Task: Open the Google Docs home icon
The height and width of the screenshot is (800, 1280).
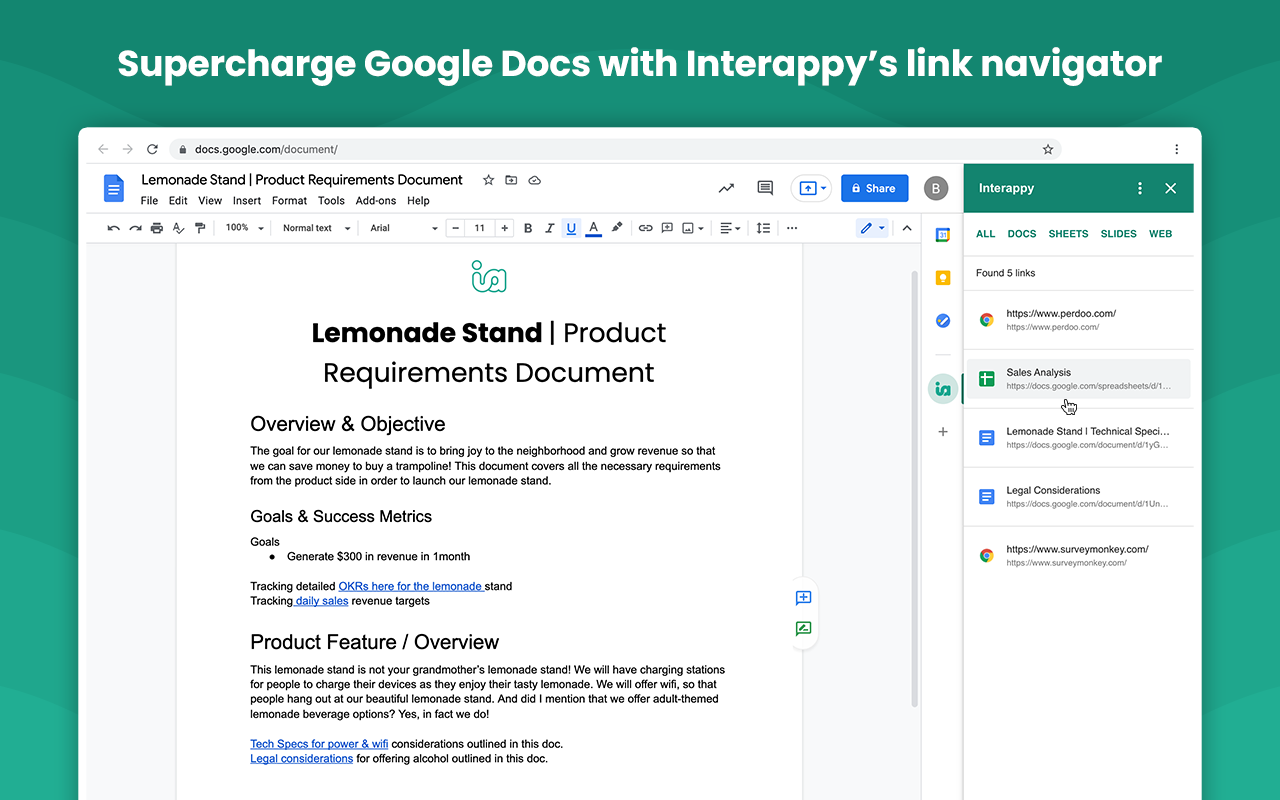Action: 114,188
